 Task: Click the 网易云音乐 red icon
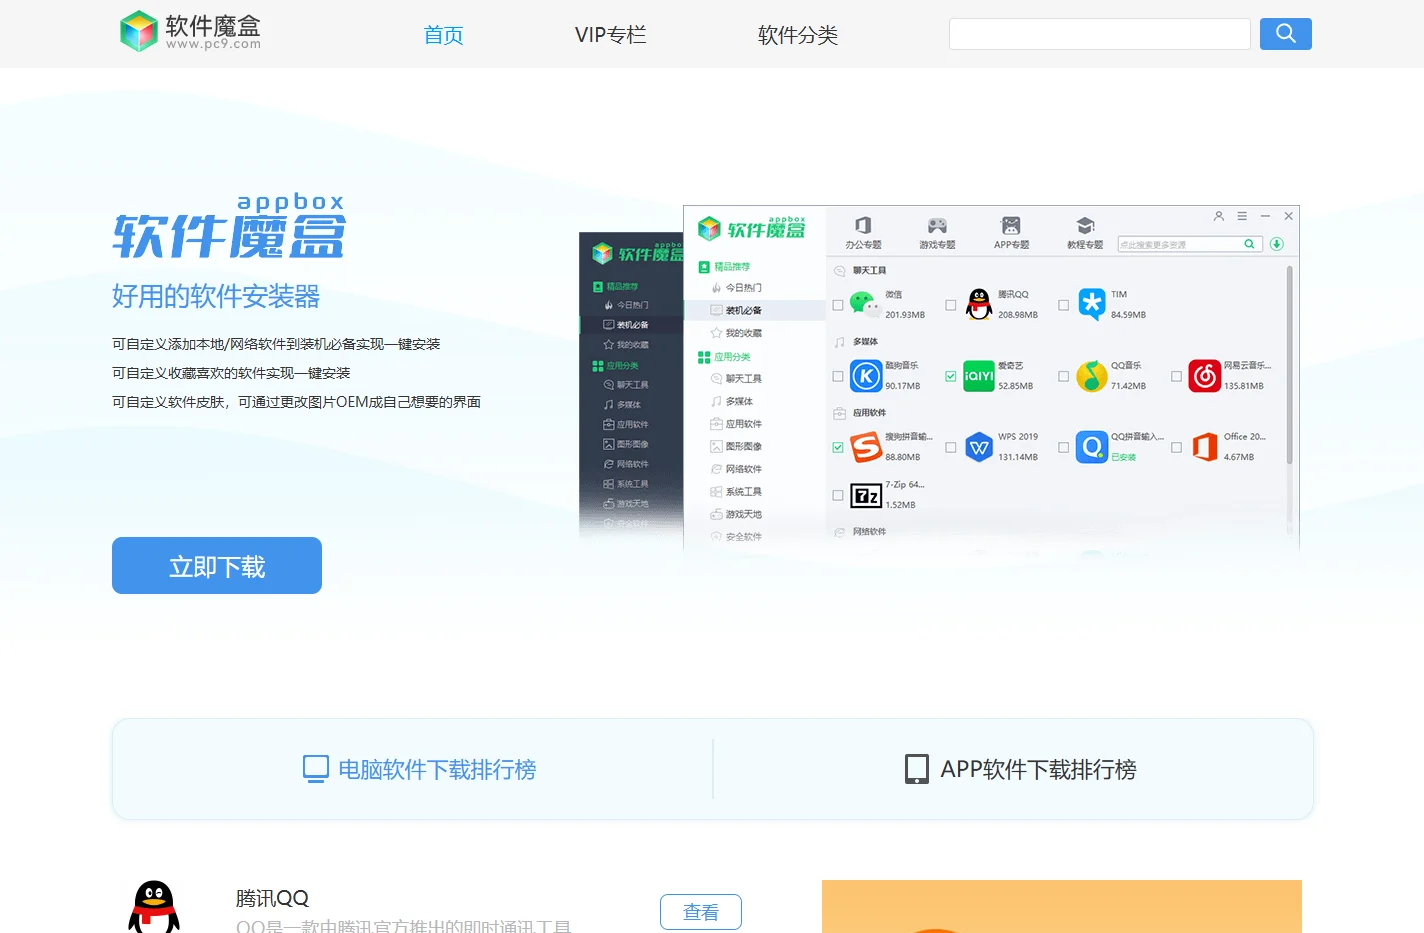pos(1205,376)
